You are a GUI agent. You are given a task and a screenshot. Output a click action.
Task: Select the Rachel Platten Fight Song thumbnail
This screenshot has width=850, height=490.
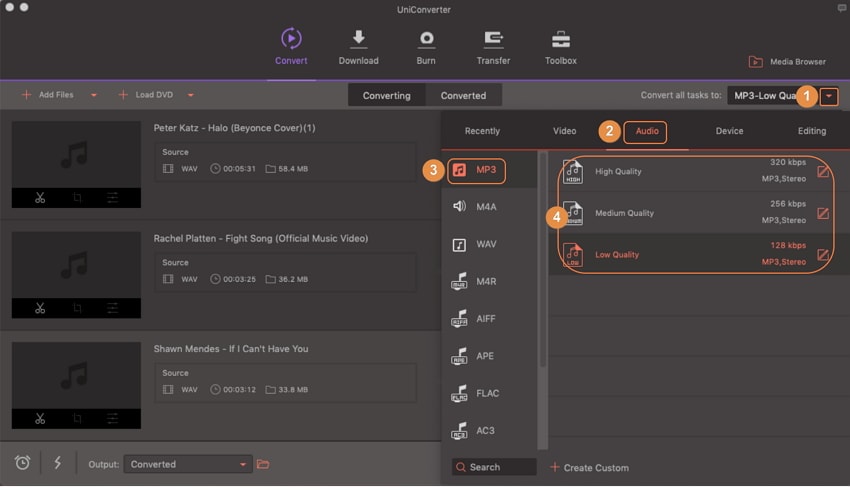[x=76, y=265]
